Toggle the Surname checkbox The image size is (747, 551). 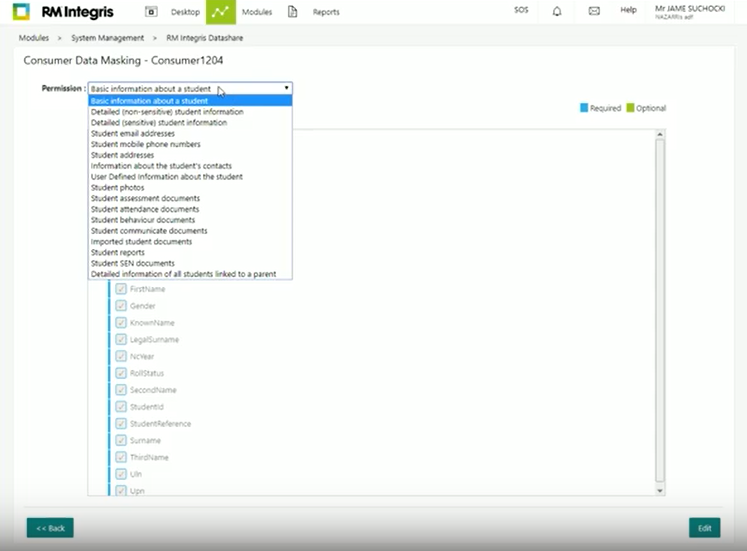121,440
